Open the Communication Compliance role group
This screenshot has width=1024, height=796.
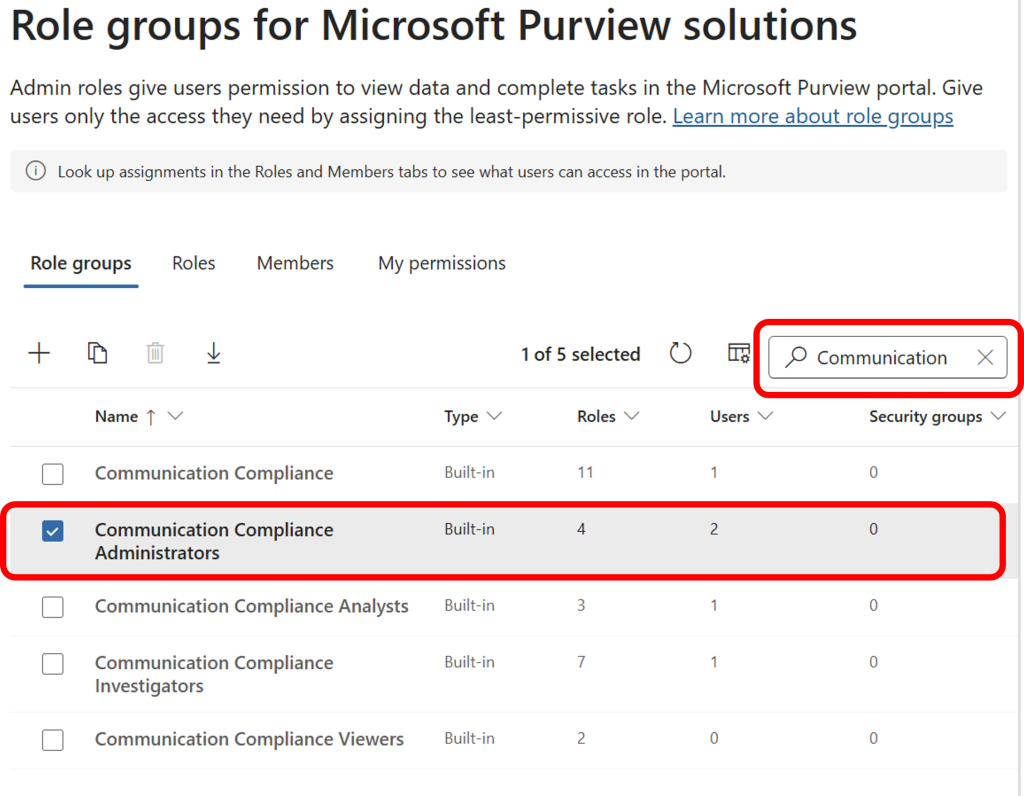click(214, 473)
